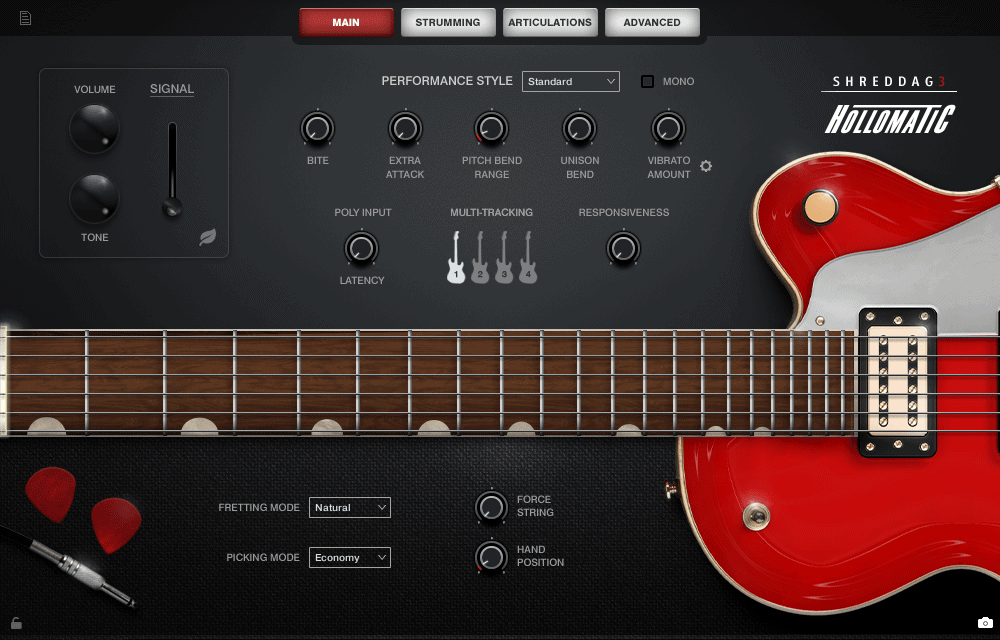
Task: Open the Performance Style dropdown
Action: point(570,82)
